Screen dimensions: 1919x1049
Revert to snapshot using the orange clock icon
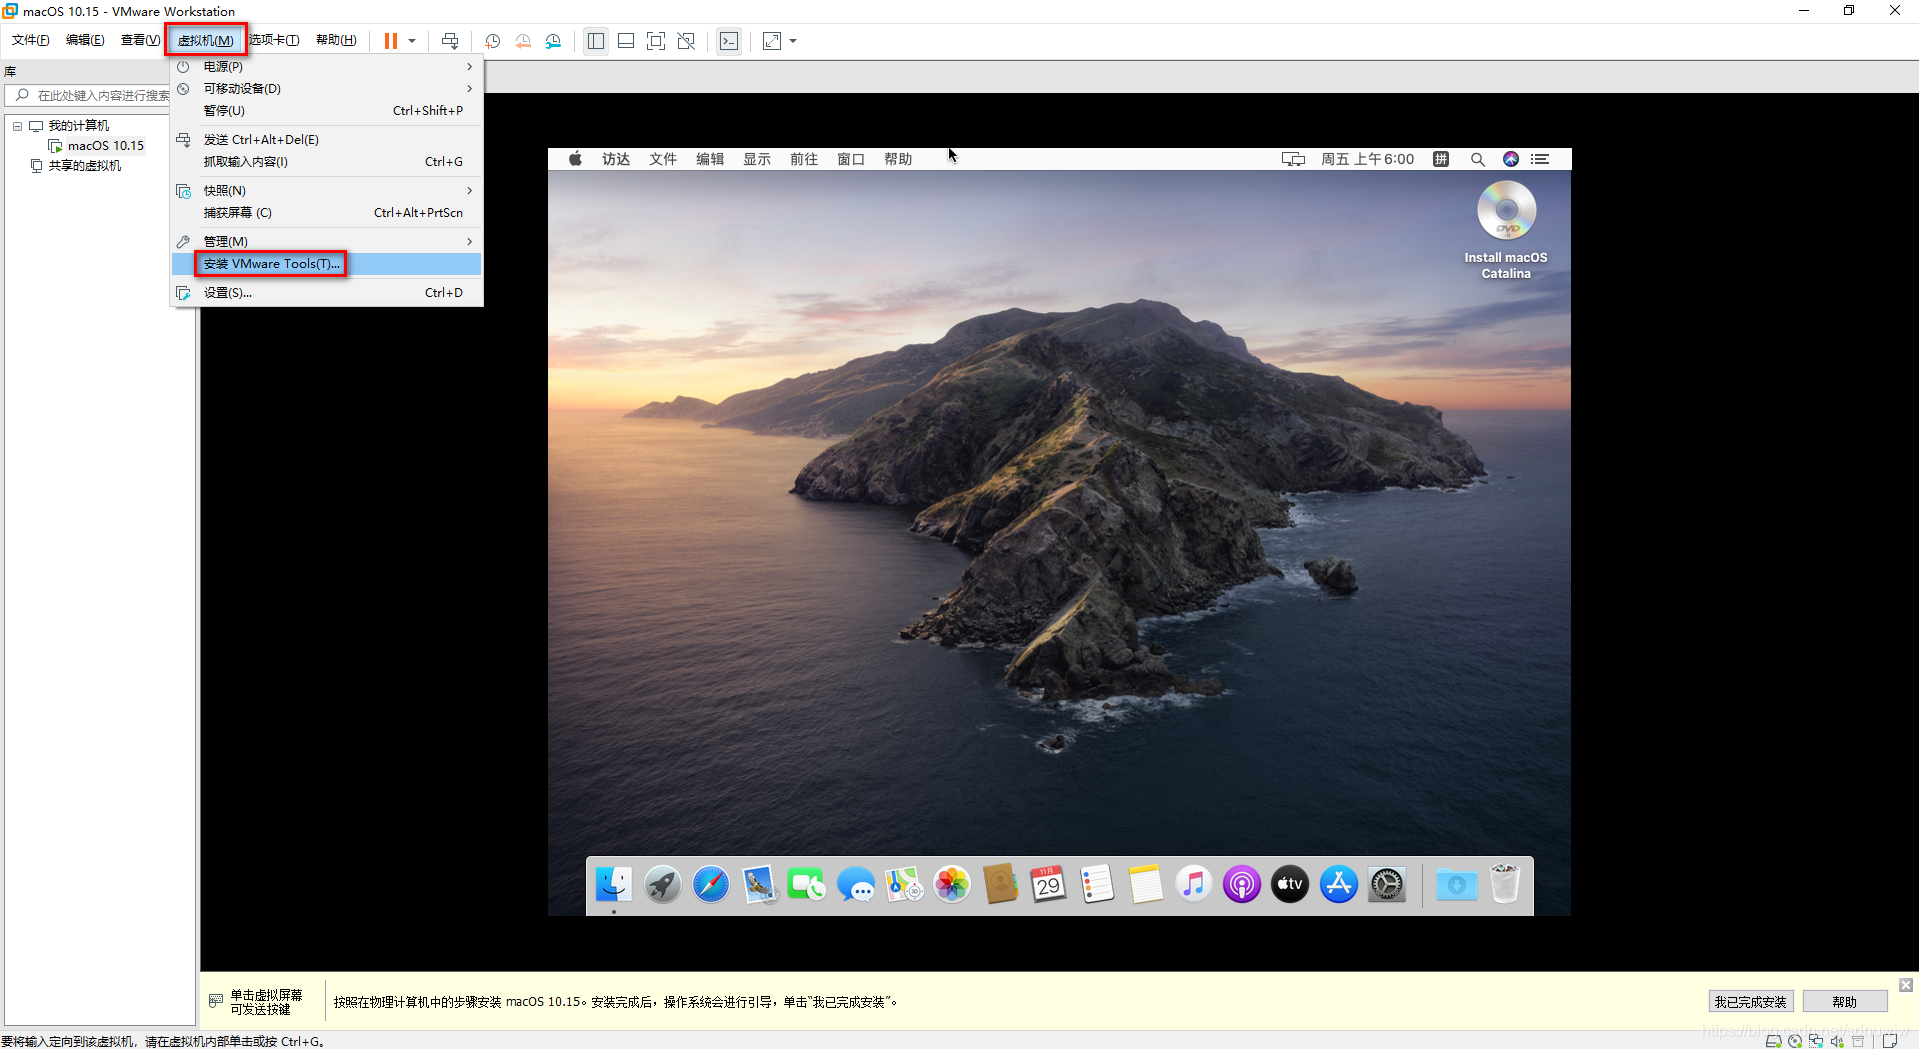click(x=523, y=41)
